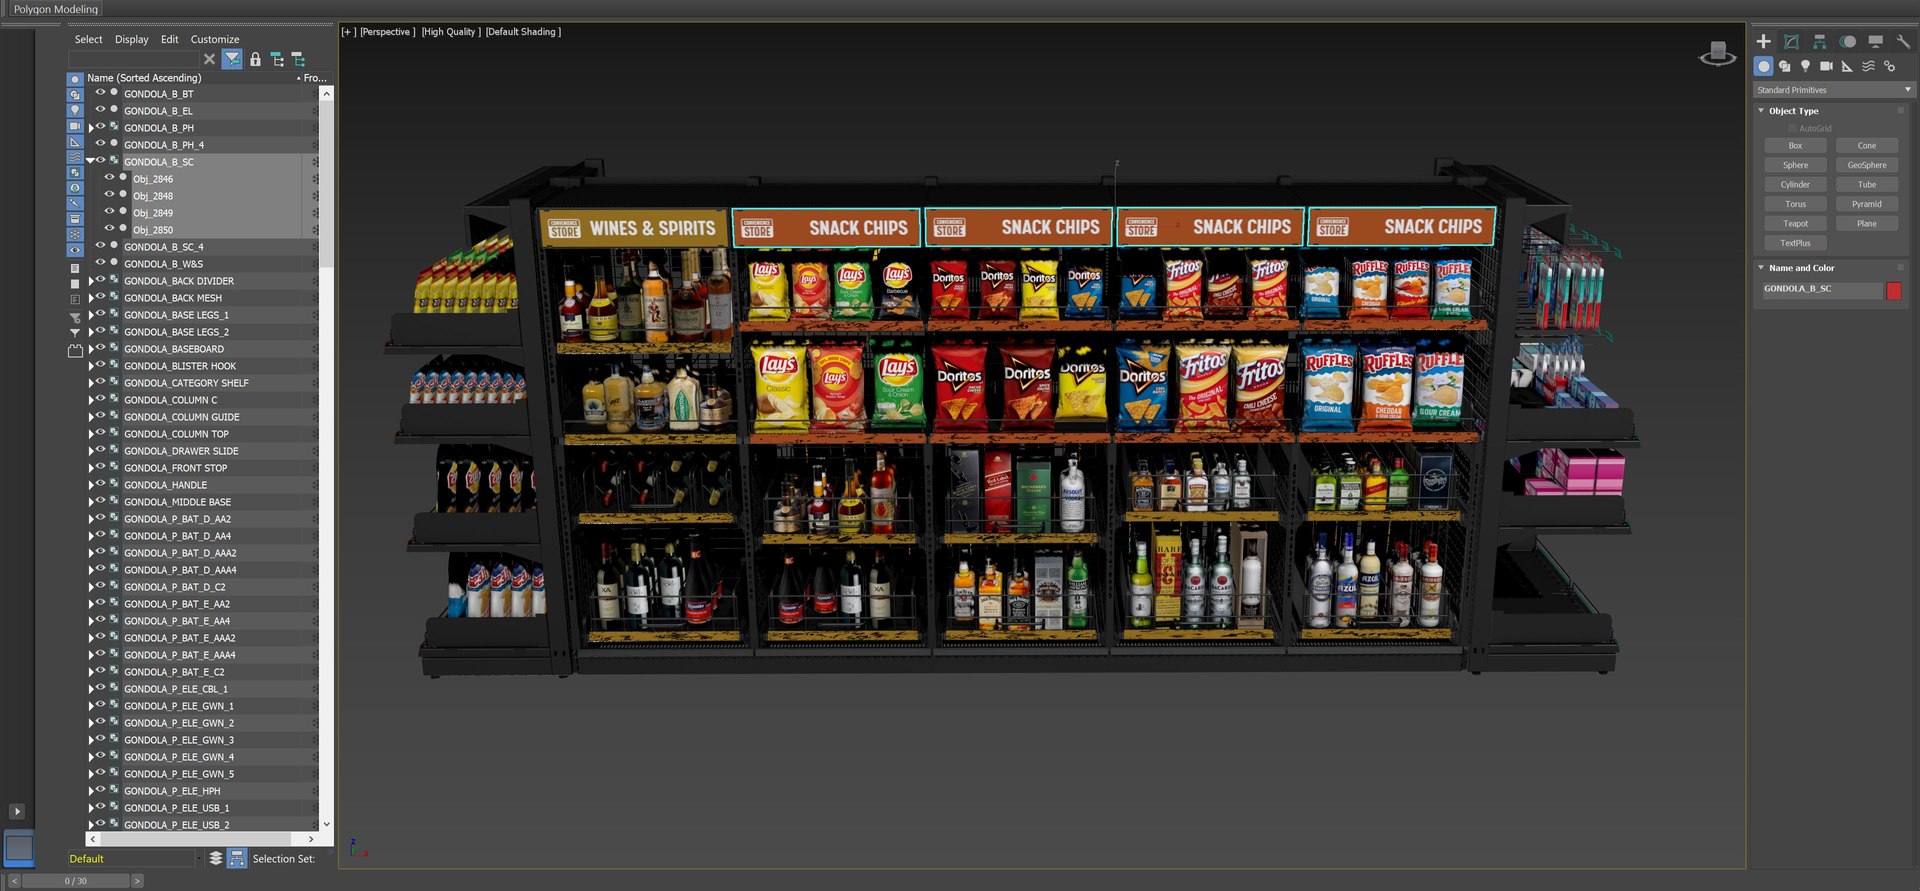
Task: Click the Cylinder primitive button
Action: tap(1795, 185)
